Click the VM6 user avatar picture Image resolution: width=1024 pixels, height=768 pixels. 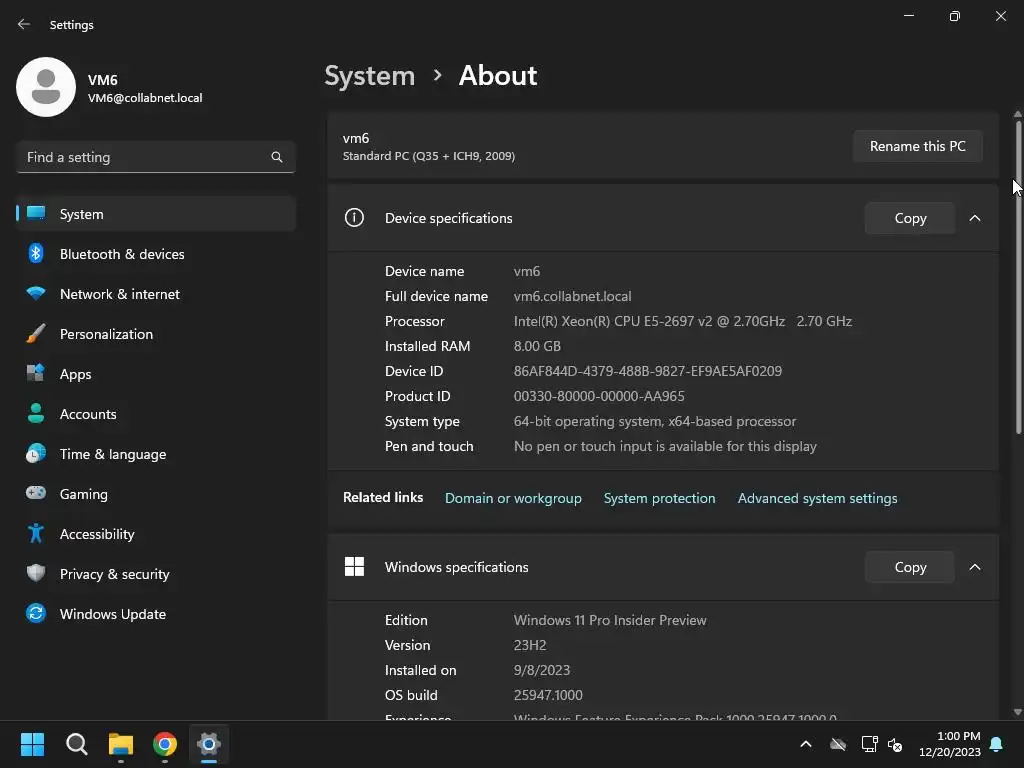[46, 87]
